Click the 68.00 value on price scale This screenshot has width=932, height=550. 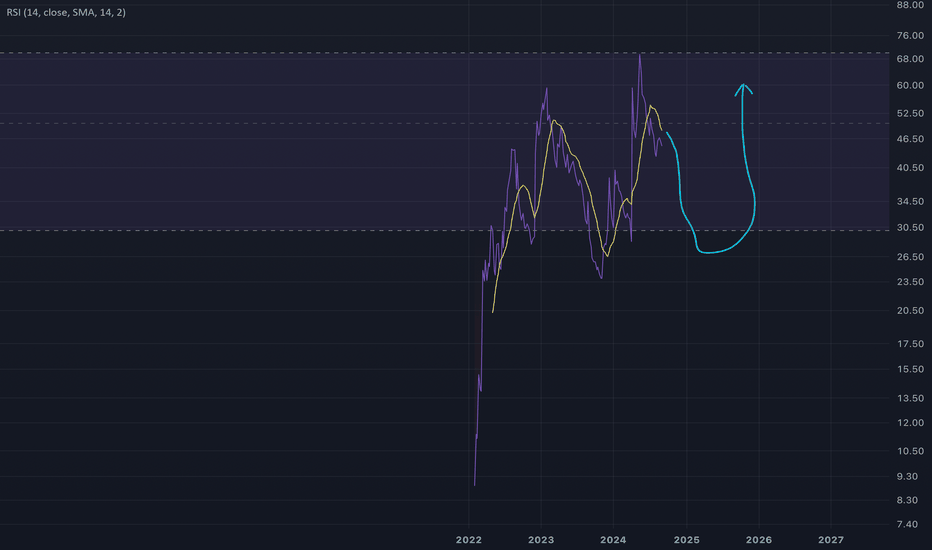click(910, 59)
